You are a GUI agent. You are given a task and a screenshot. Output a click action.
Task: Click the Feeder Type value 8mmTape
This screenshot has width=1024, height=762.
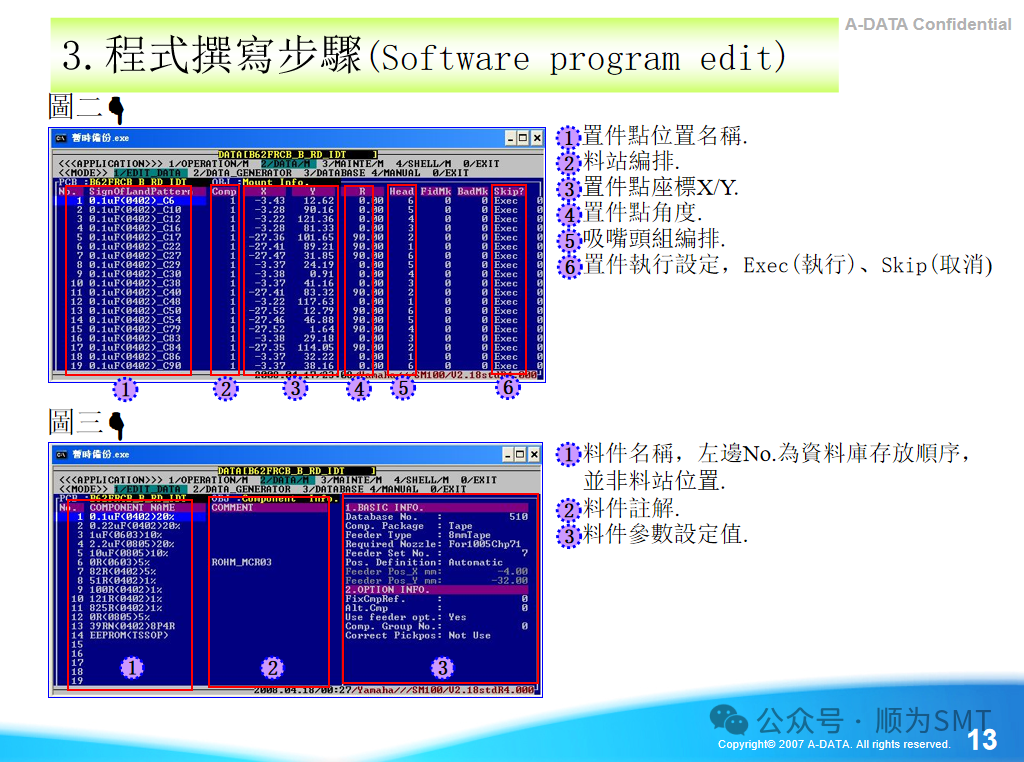470,535
